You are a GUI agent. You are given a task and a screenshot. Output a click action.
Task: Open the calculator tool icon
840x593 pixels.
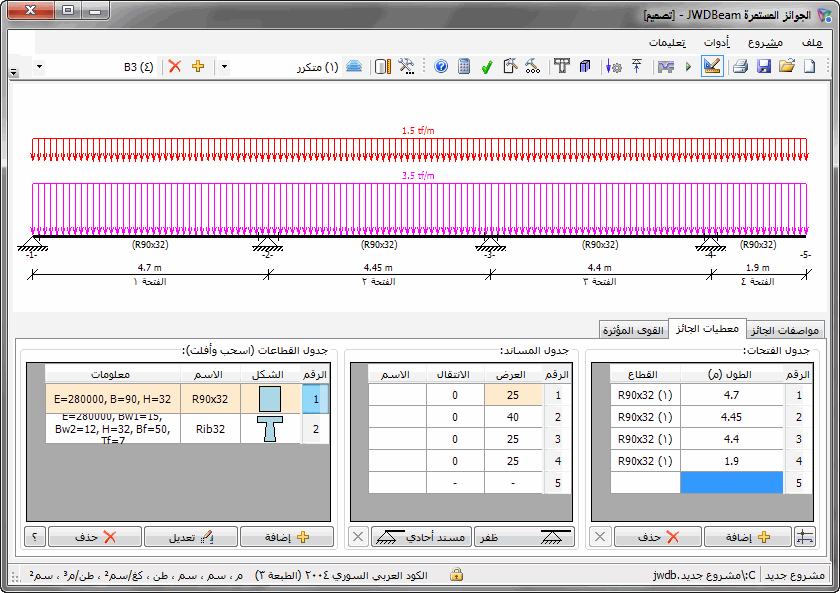point(464,67)
